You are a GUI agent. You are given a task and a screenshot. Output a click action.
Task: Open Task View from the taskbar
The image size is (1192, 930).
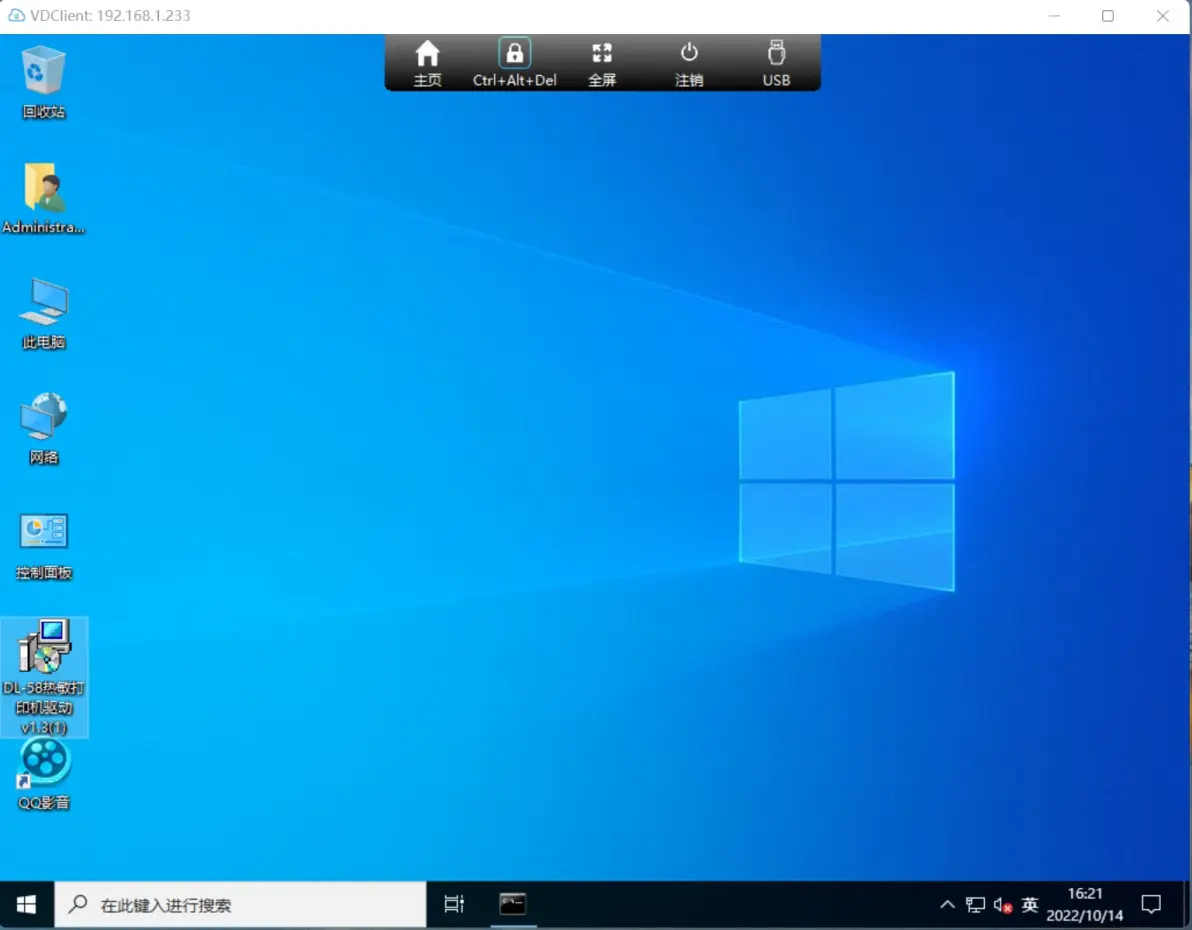[454, 905]
